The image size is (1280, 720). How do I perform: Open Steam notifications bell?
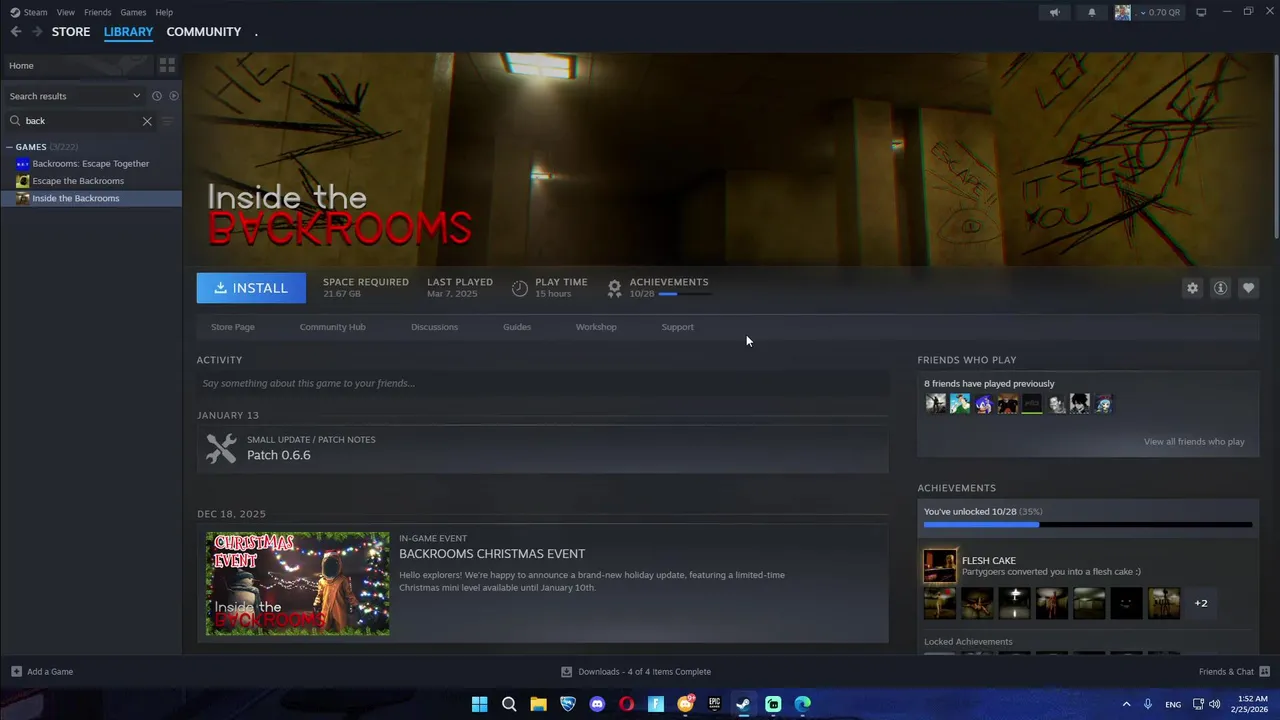1092,12
